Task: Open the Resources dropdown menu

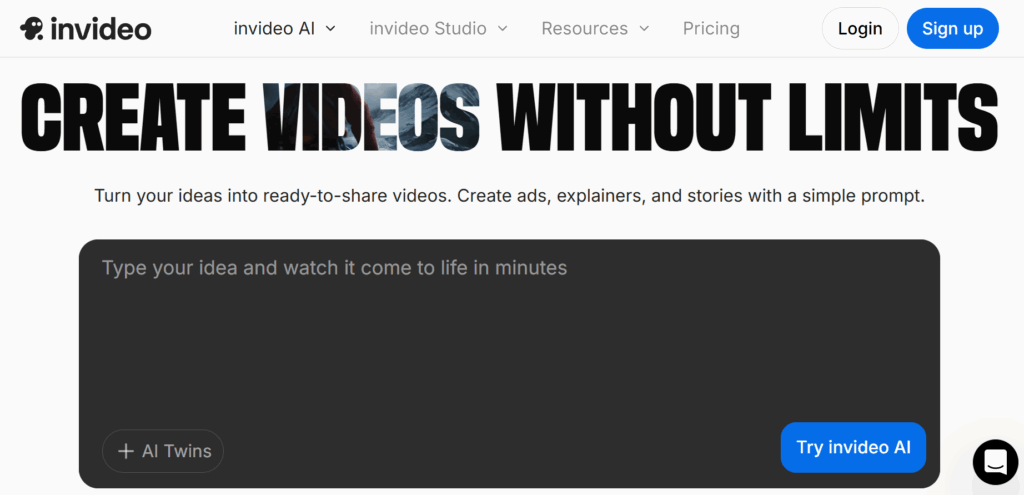Action: 595,29
